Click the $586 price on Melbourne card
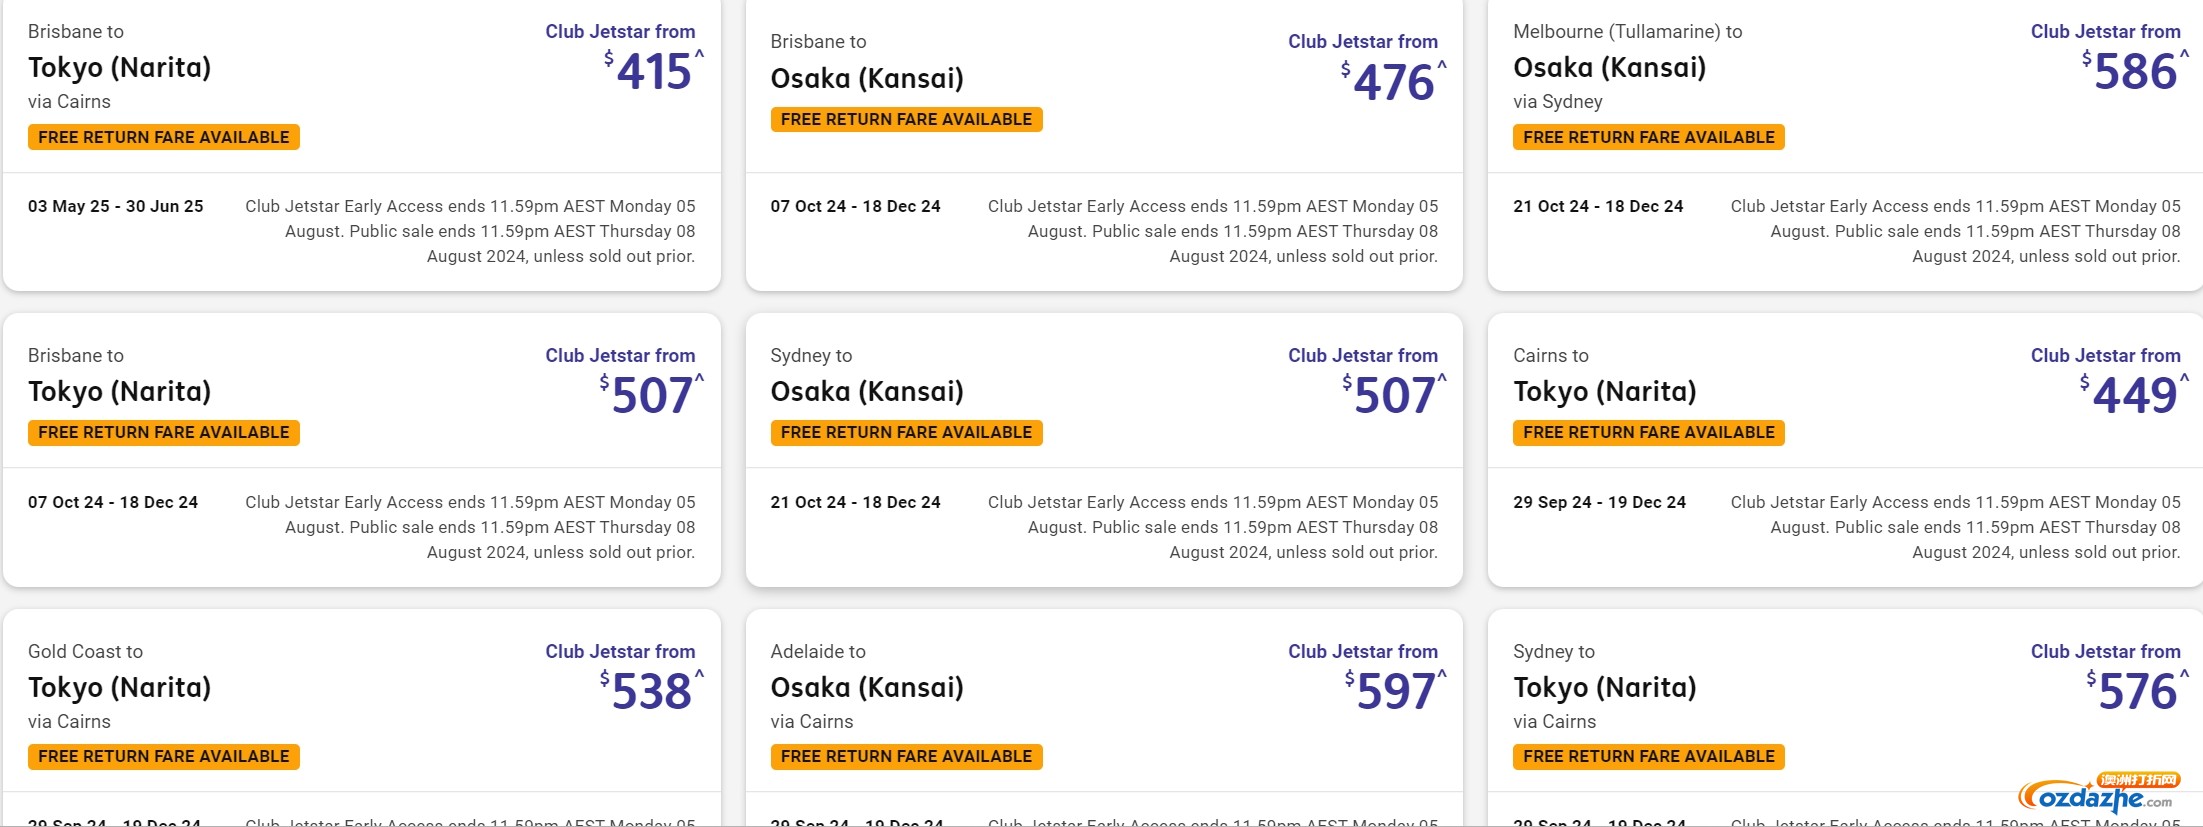 [x=2134, y=71]
